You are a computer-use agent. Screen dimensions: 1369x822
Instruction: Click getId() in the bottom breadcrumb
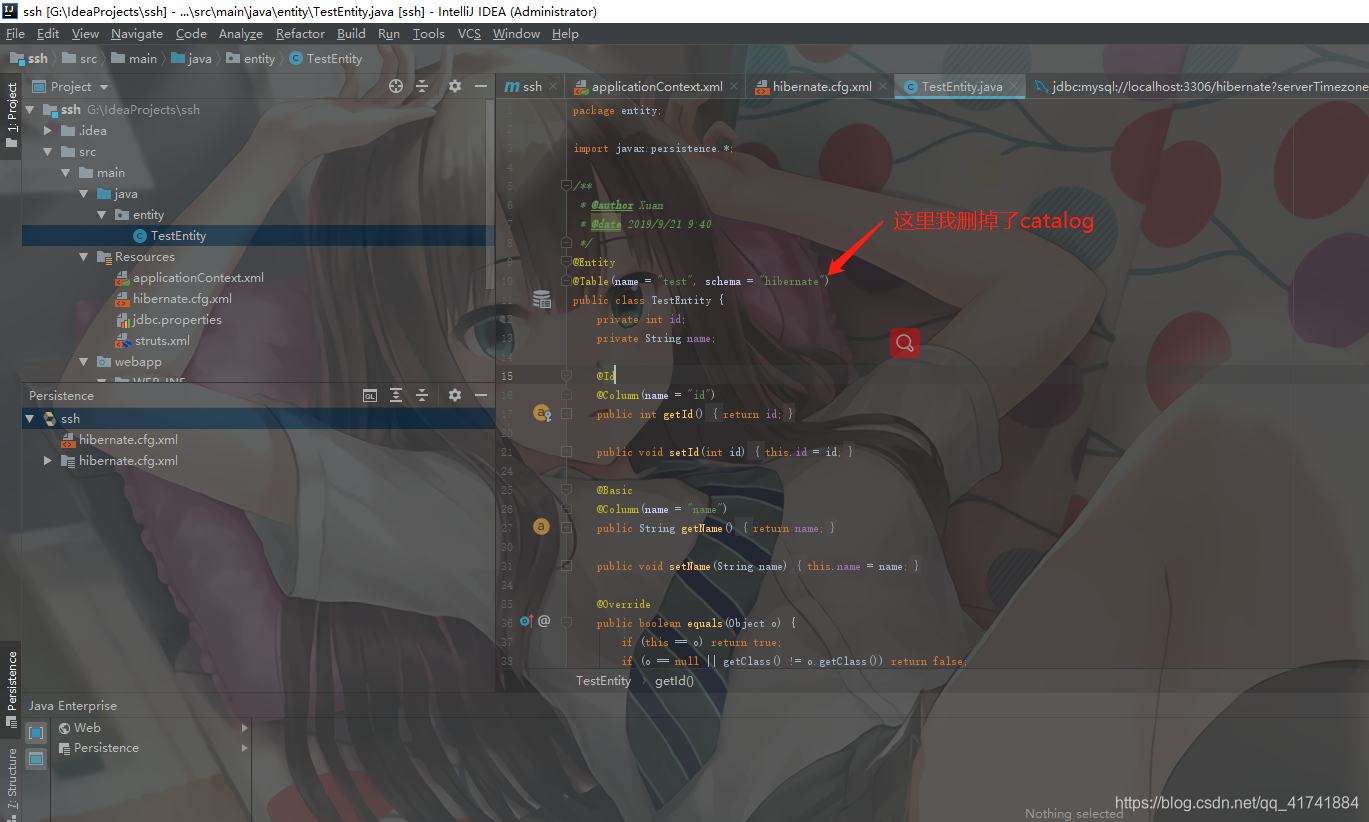[x=674, y=681]
